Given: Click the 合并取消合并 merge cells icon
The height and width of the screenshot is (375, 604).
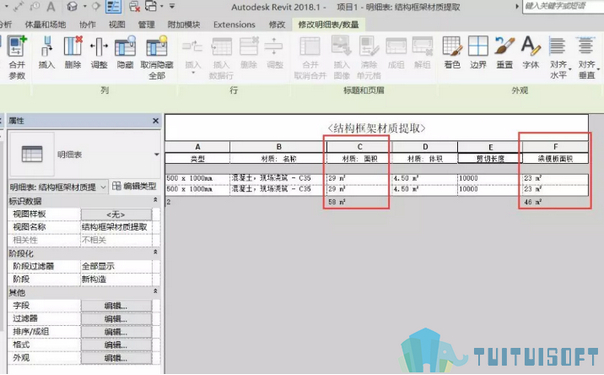Looking at the screenshot, I should pyautogui.click(x=310, y=47).
